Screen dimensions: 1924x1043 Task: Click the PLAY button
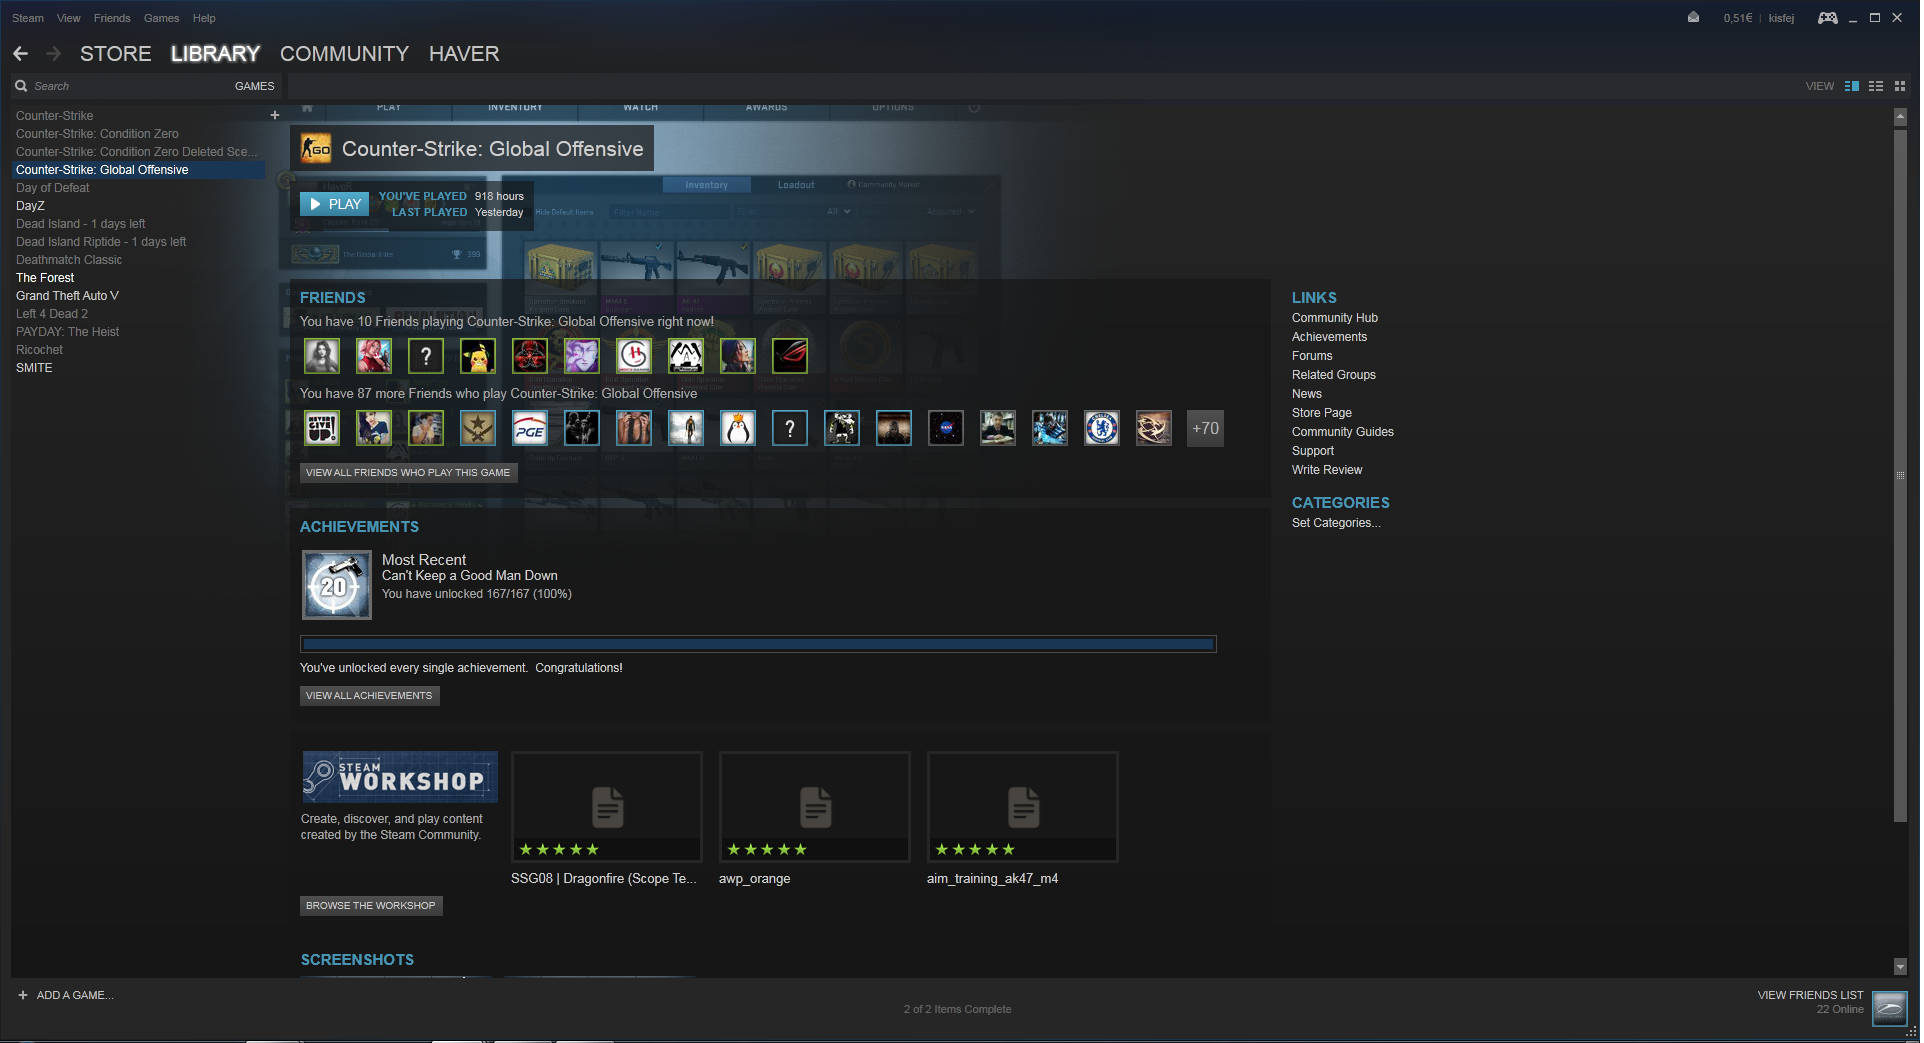335,204
